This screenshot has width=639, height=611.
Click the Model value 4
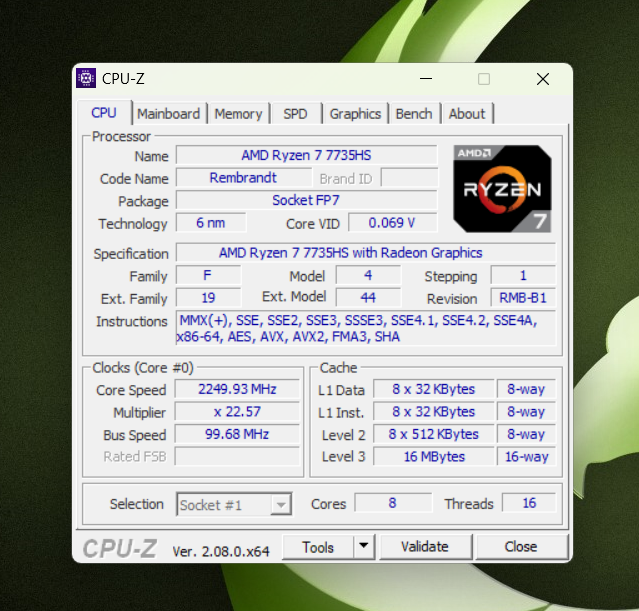pyautogui.click(x=368, y=276)
